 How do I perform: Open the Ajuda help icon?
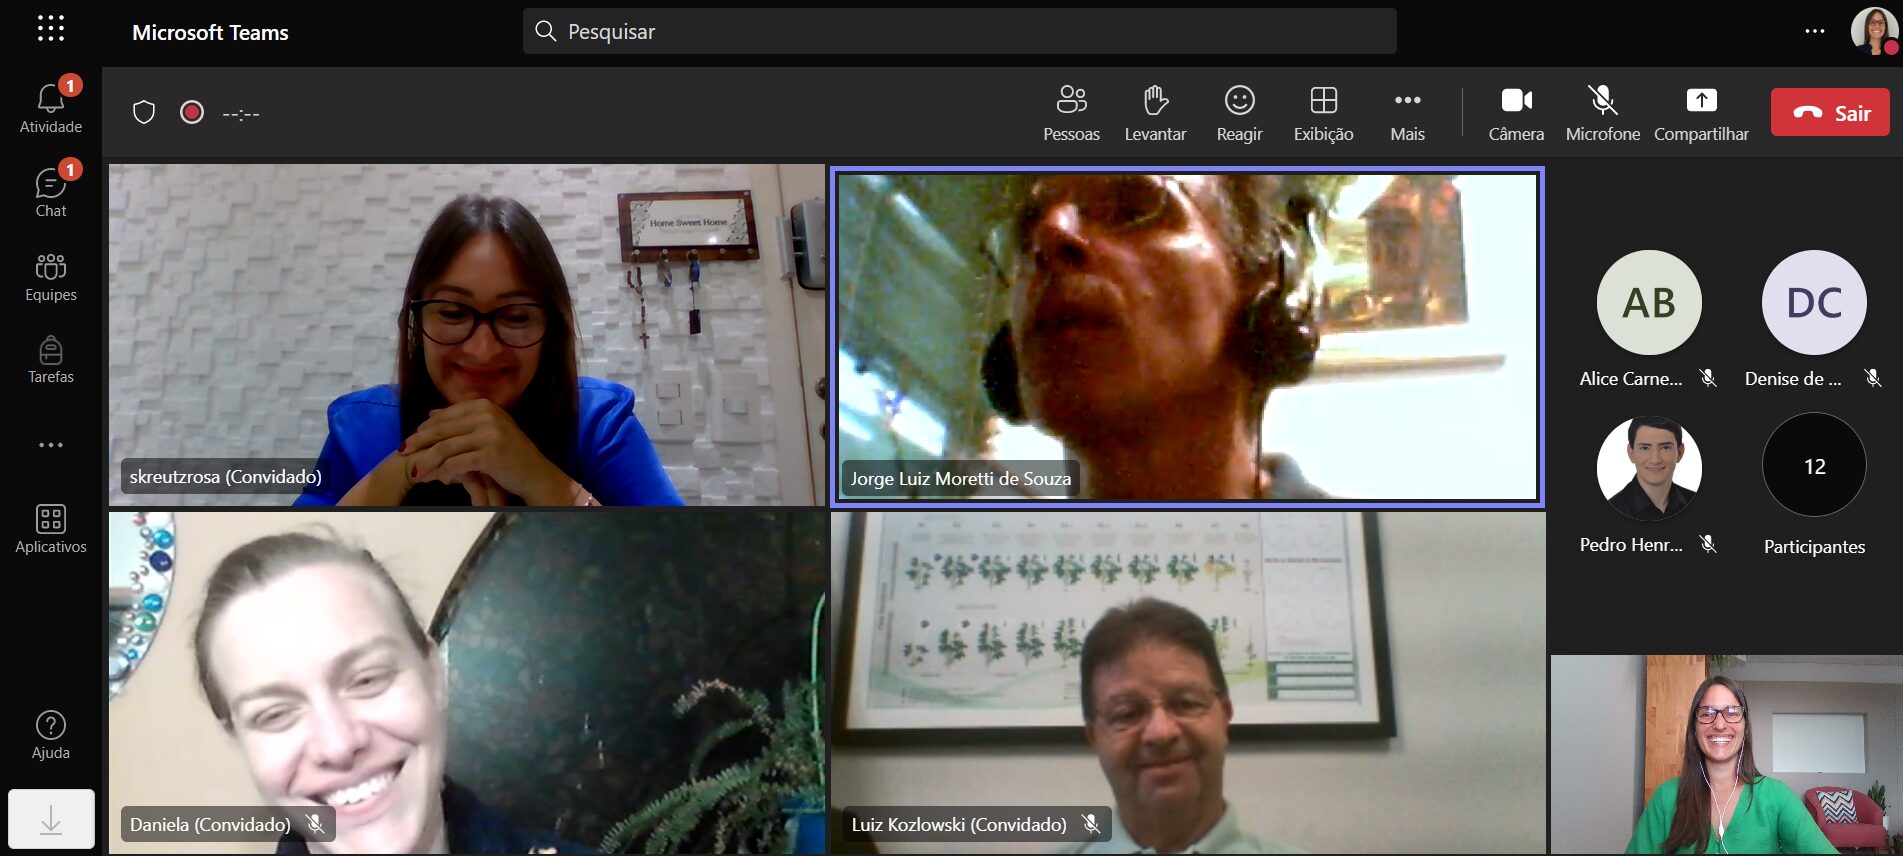point(51,735)
